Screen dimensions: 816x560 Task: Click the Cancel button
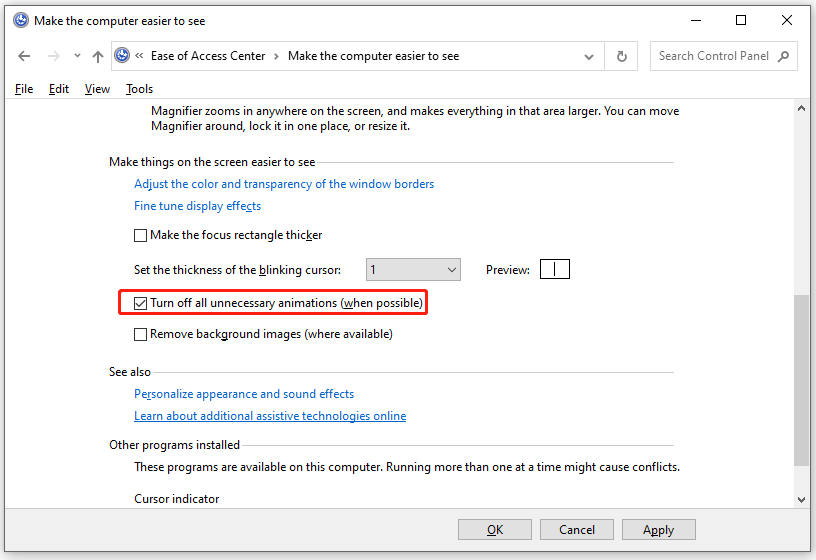point(577,530)
